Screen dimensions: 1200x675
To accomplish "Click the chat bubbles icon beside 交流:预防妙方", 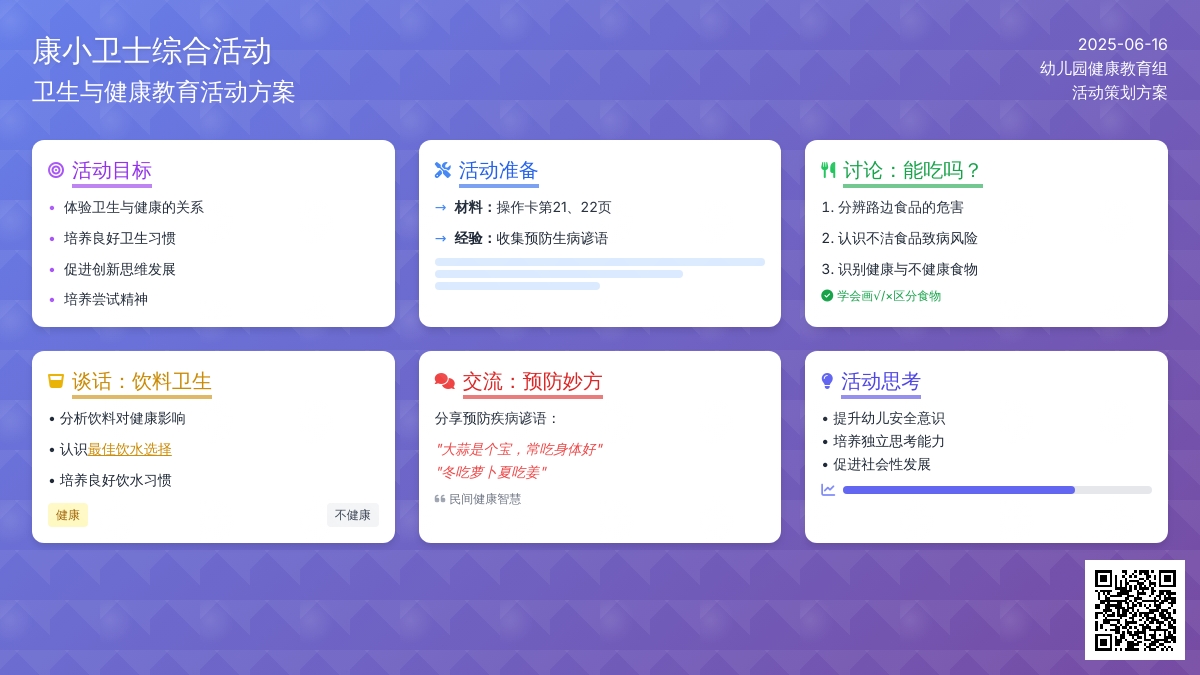I will point(445,381).
